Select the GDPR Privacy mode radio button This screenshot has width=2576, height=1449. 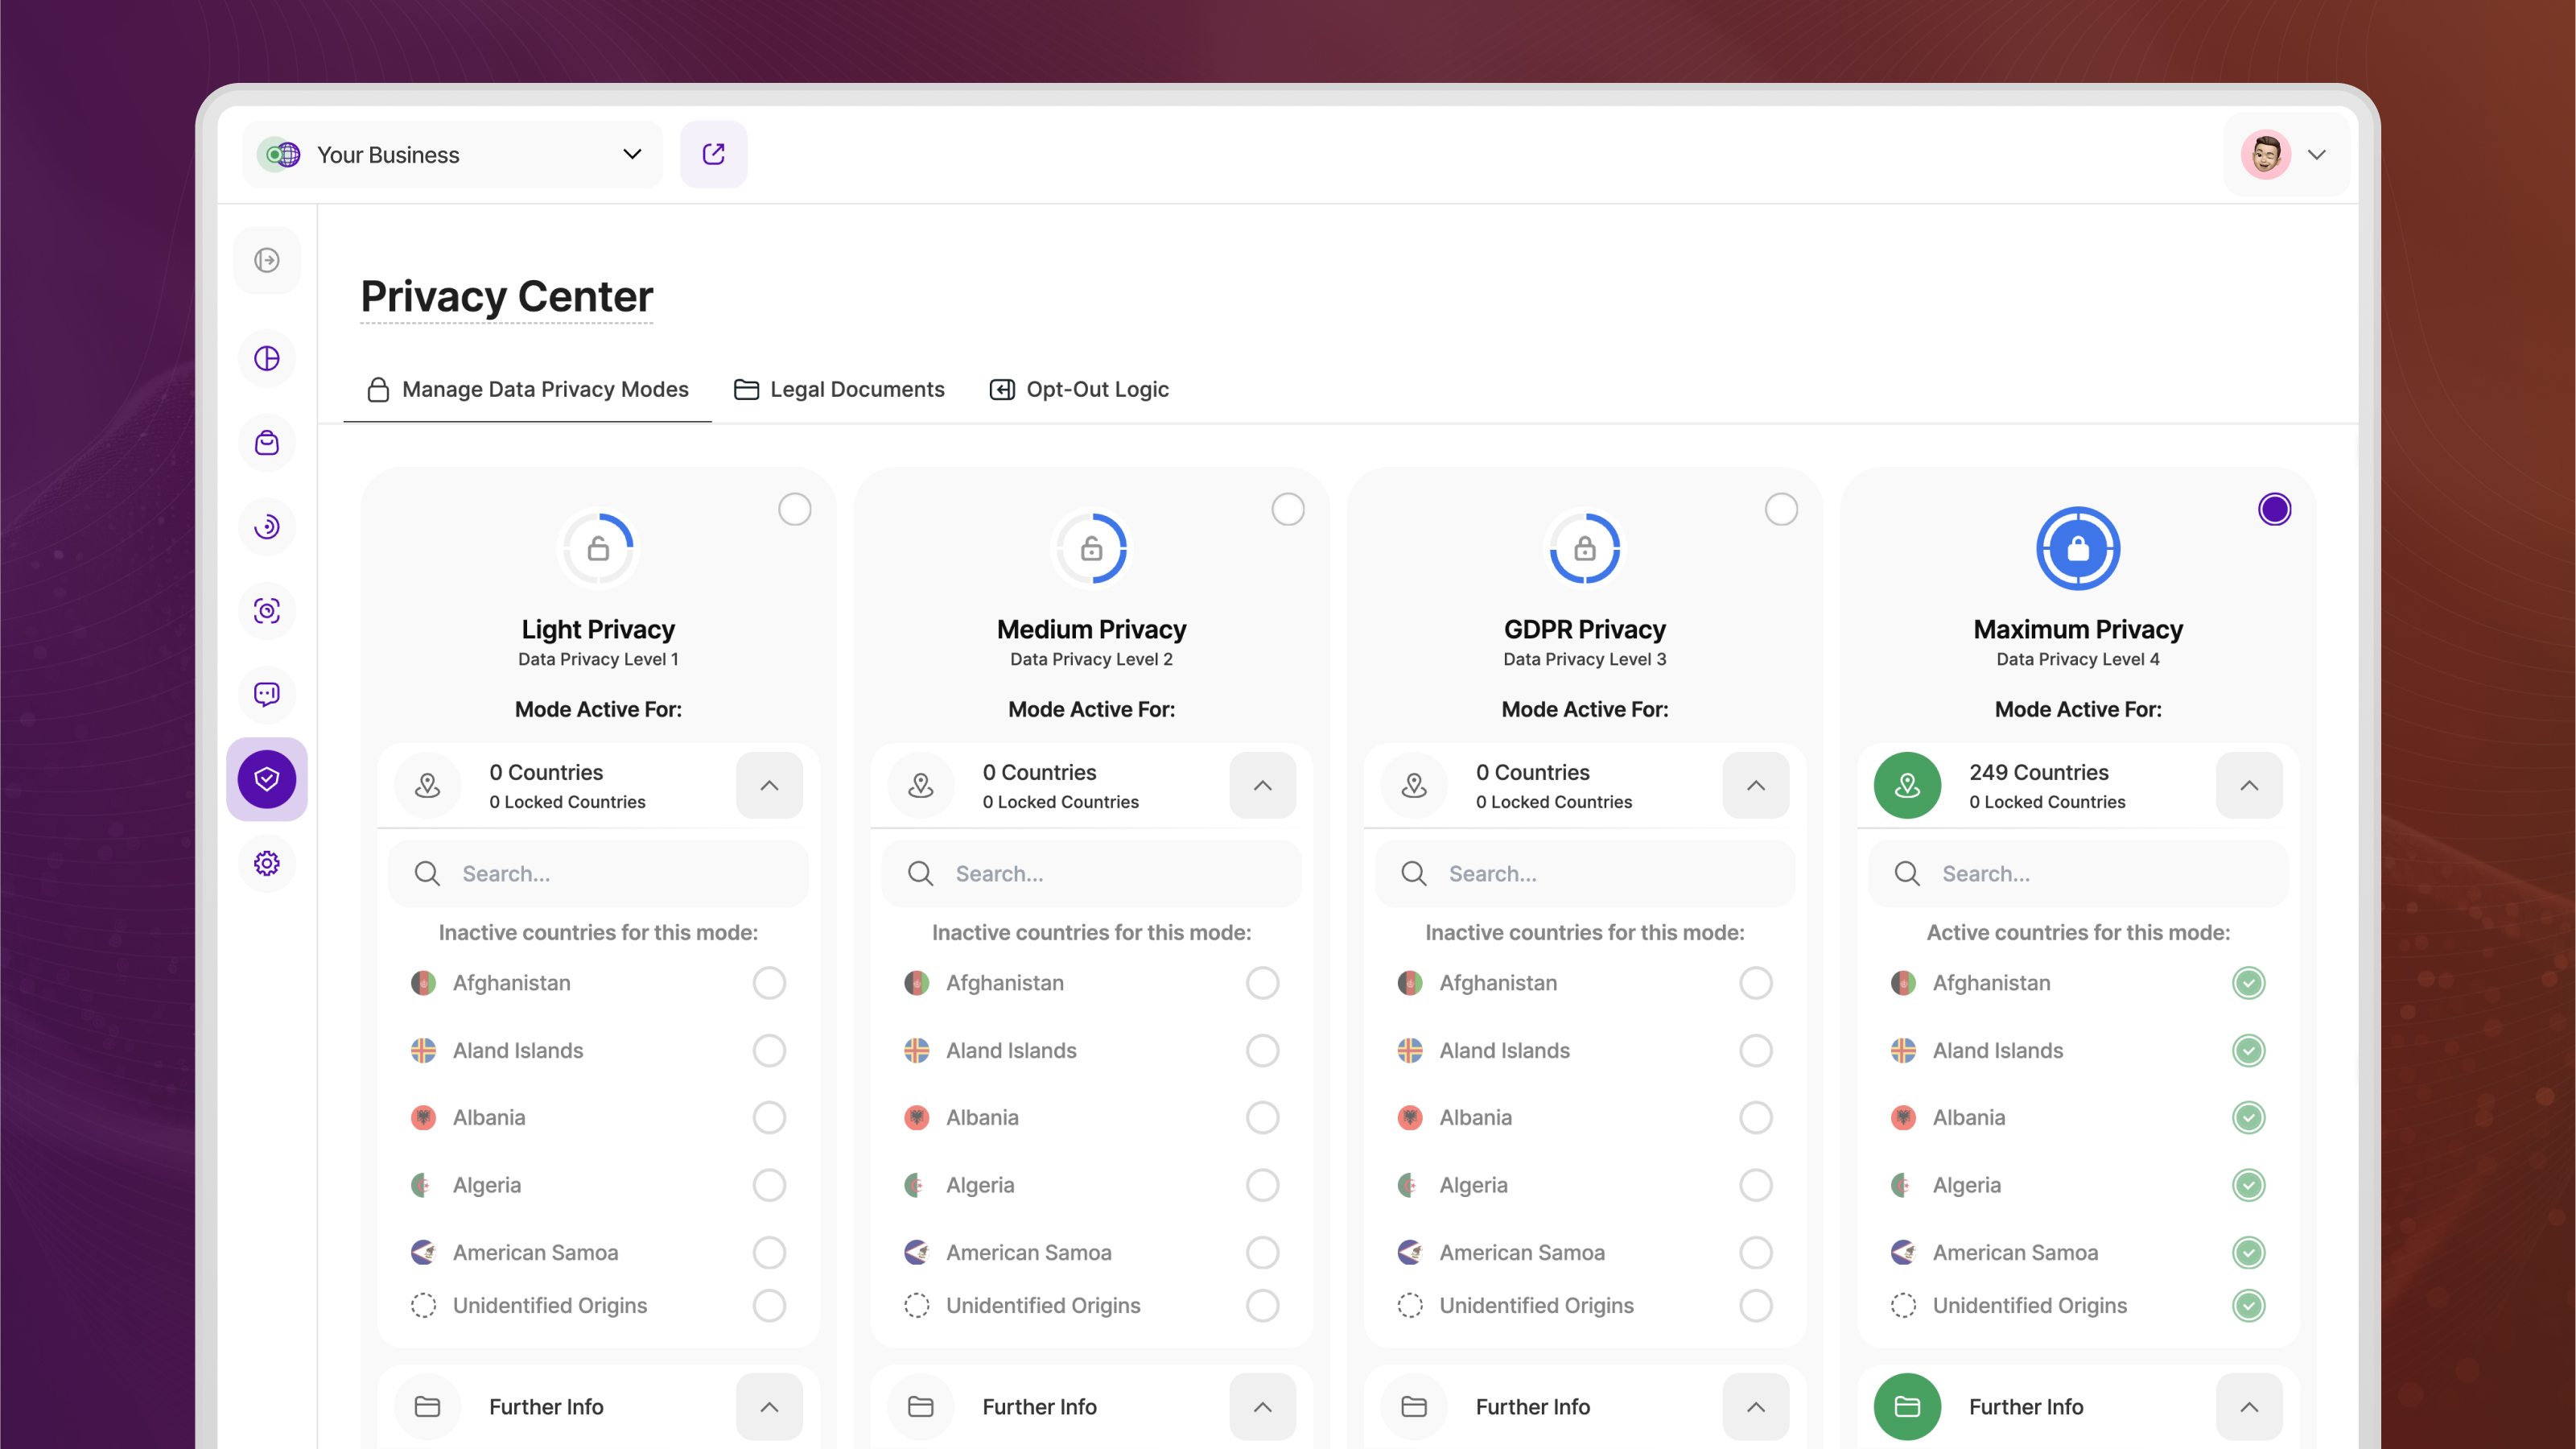pos(1781,509)
